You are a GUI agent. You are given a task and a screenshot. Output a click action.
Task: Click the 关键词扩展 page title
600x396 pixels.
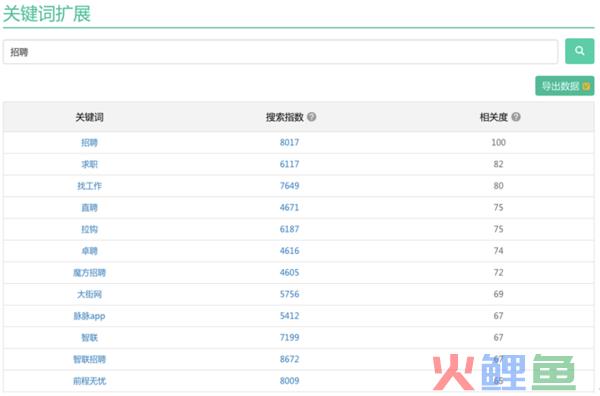[x=47, y=14]
